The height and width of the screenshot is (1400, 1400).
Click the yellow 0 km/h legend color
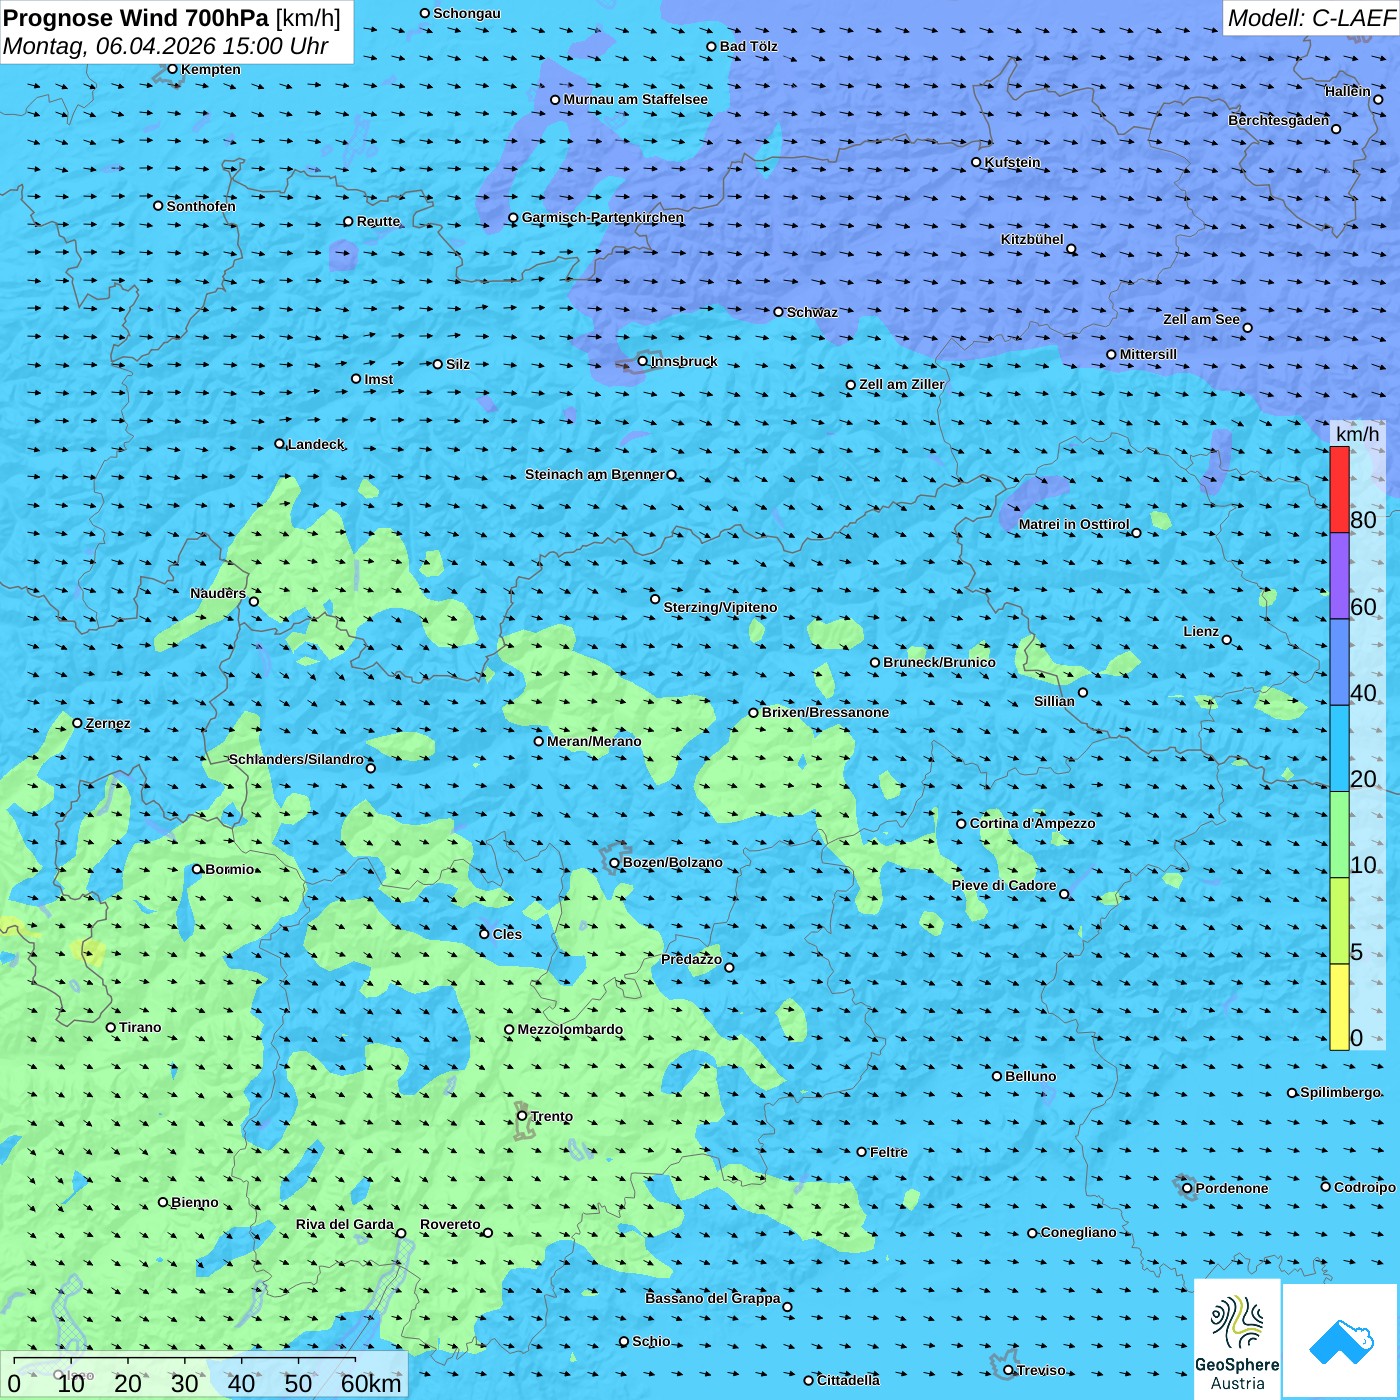1339,1007
